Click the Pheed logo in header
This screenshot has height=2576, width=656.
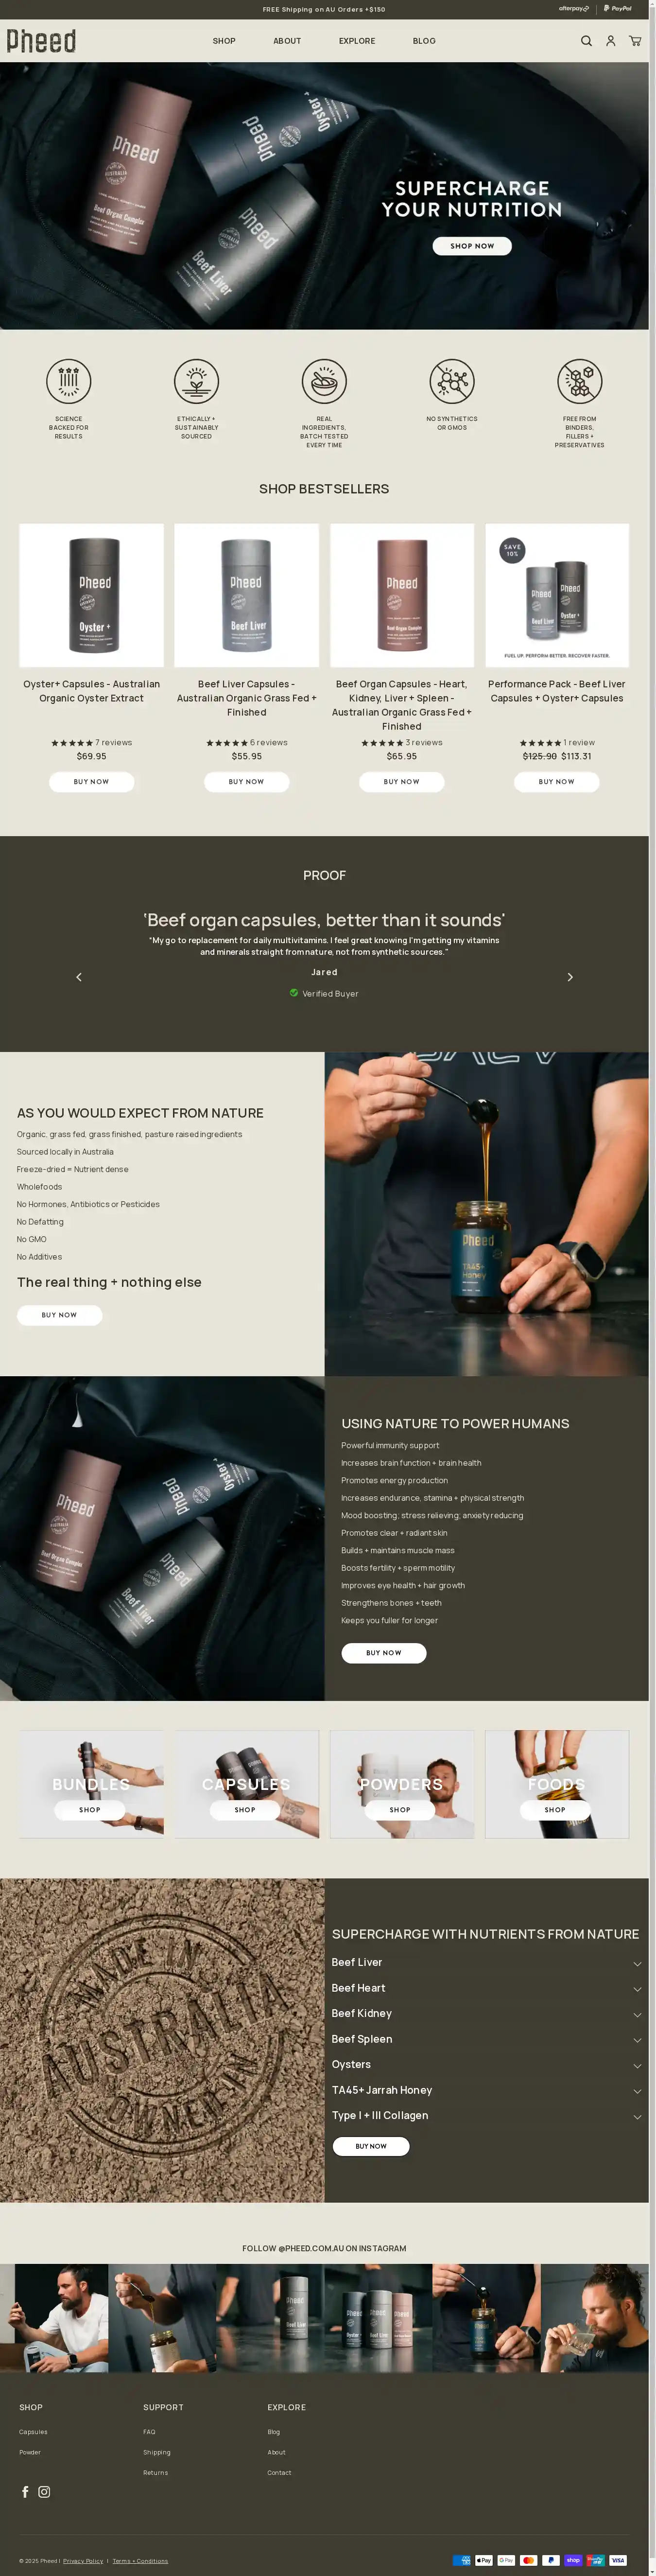pos(41,41)
